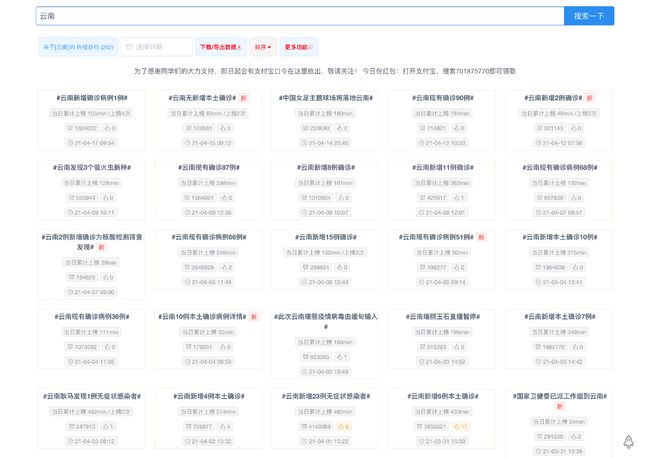Click the like icon on #中国女足主题球场将落地云南# card

[x=340, y=128]
